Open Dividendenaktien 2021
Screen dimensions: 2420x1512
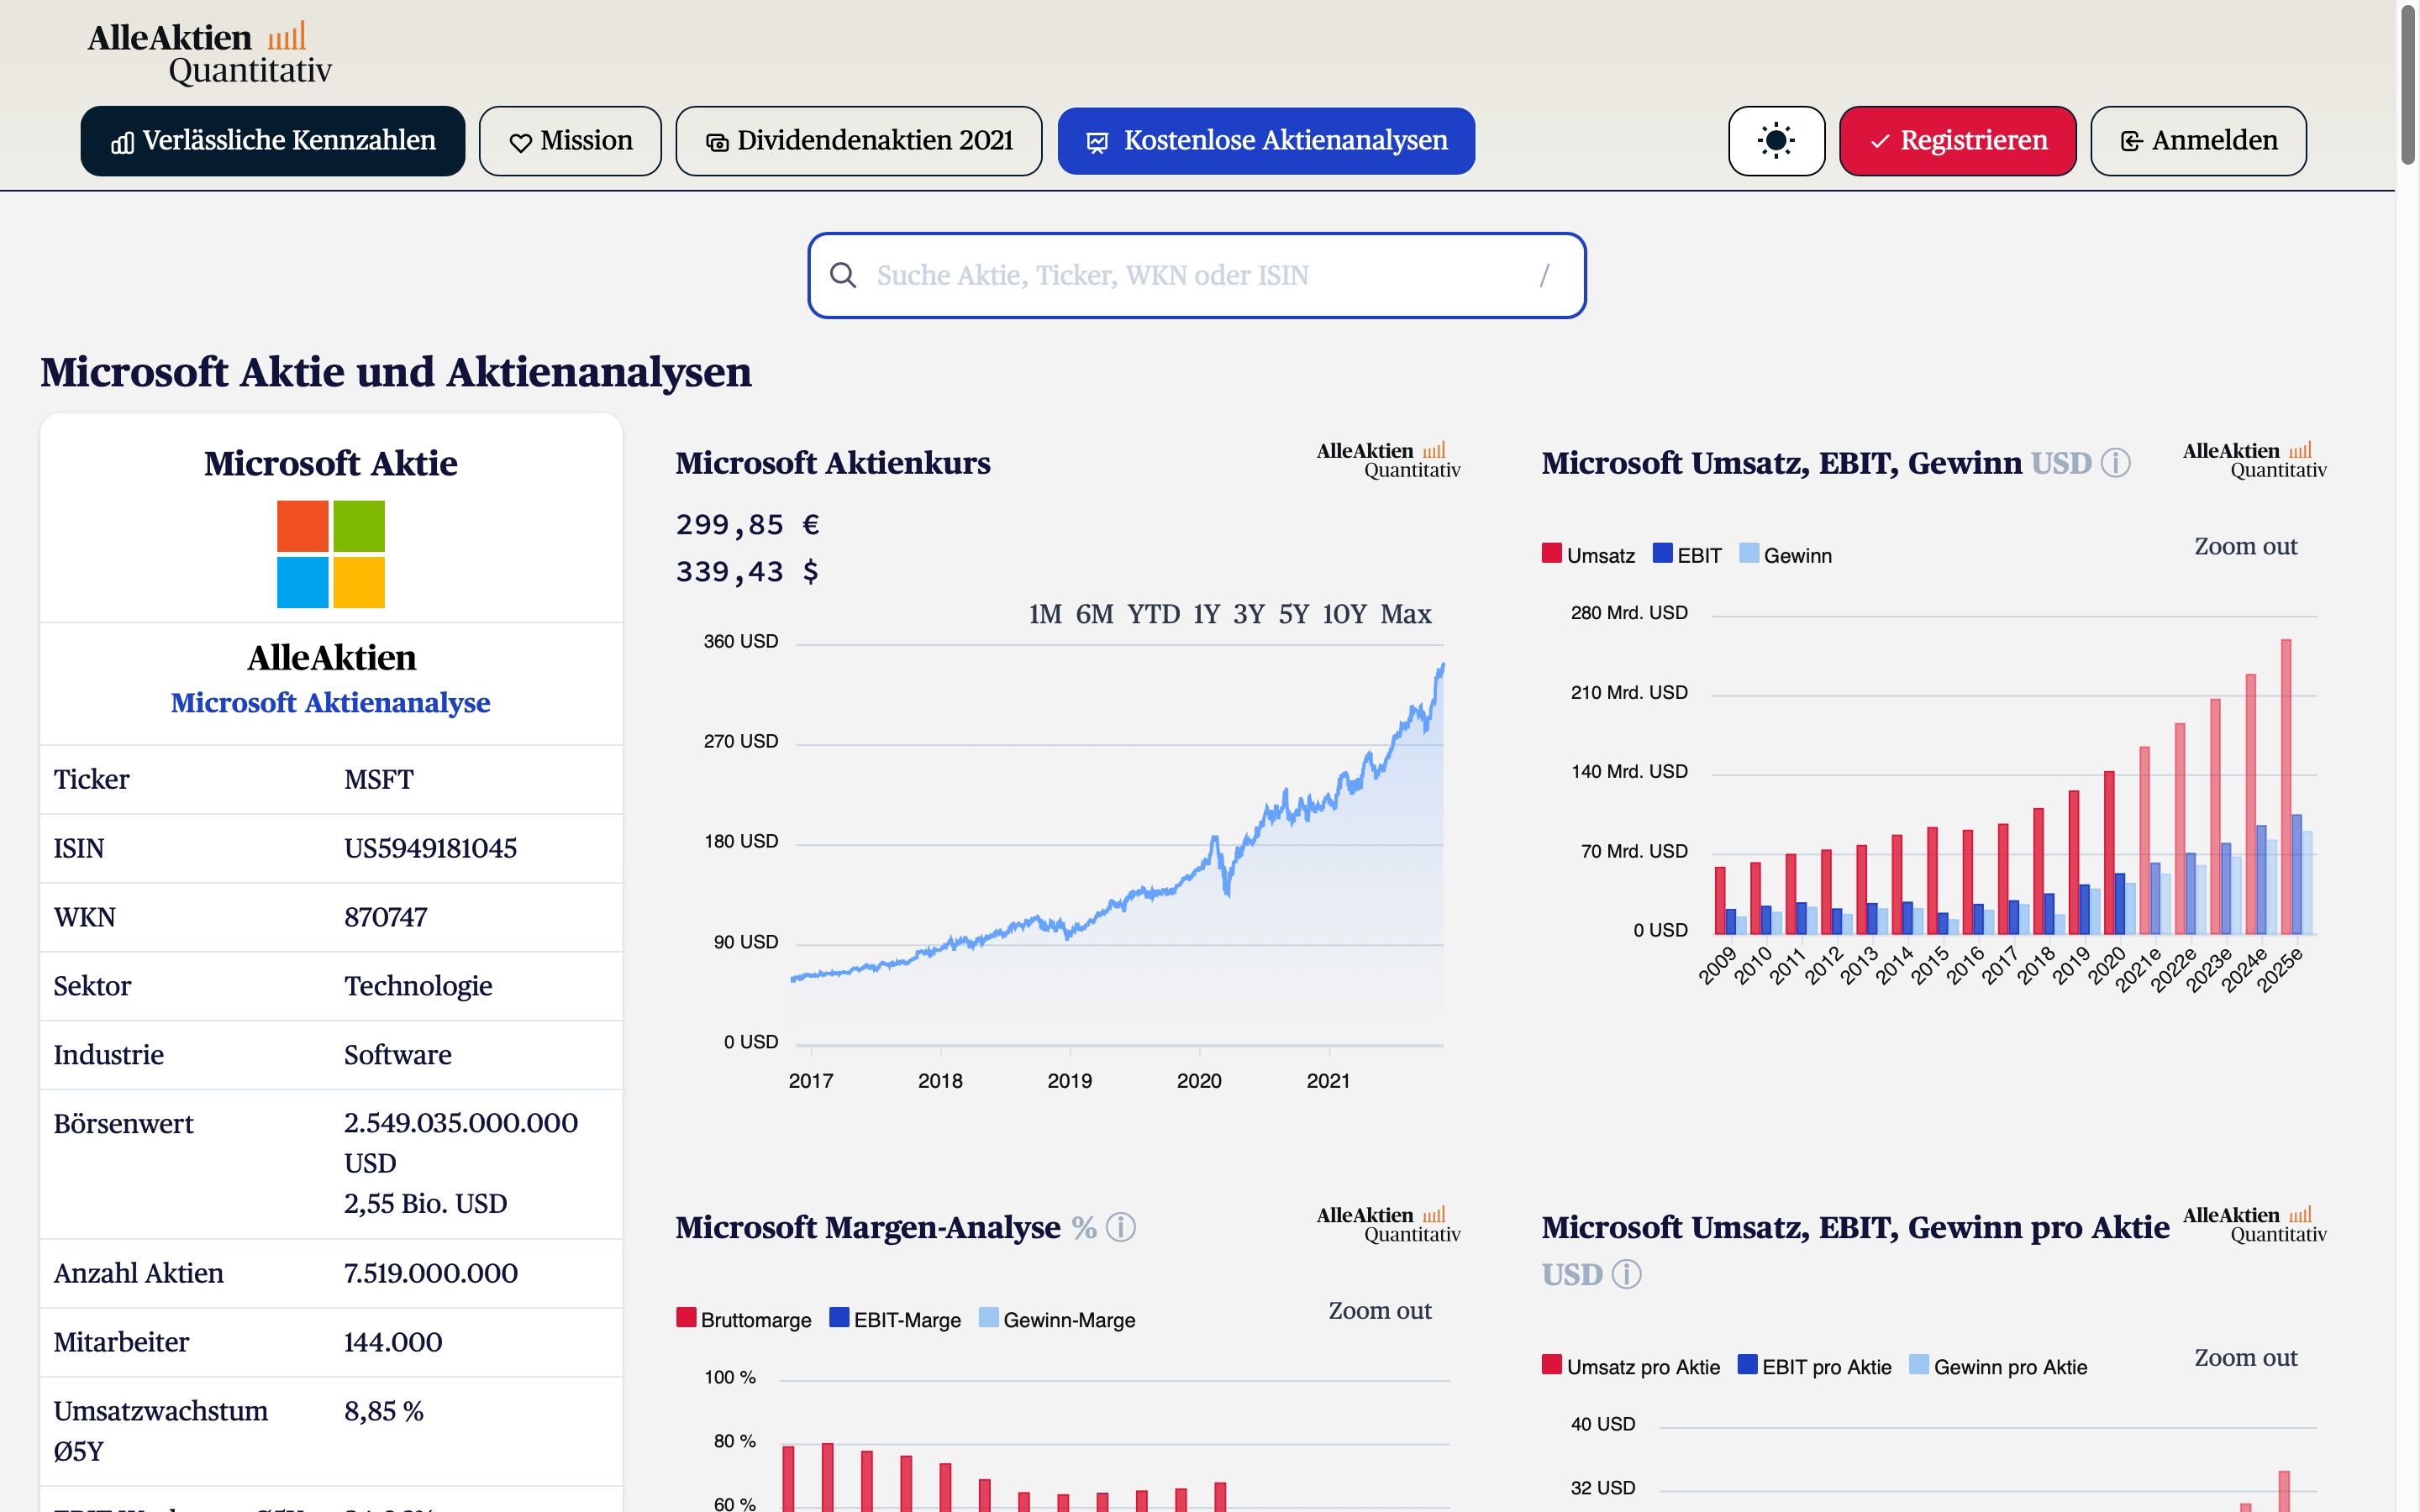coord(859,141)
